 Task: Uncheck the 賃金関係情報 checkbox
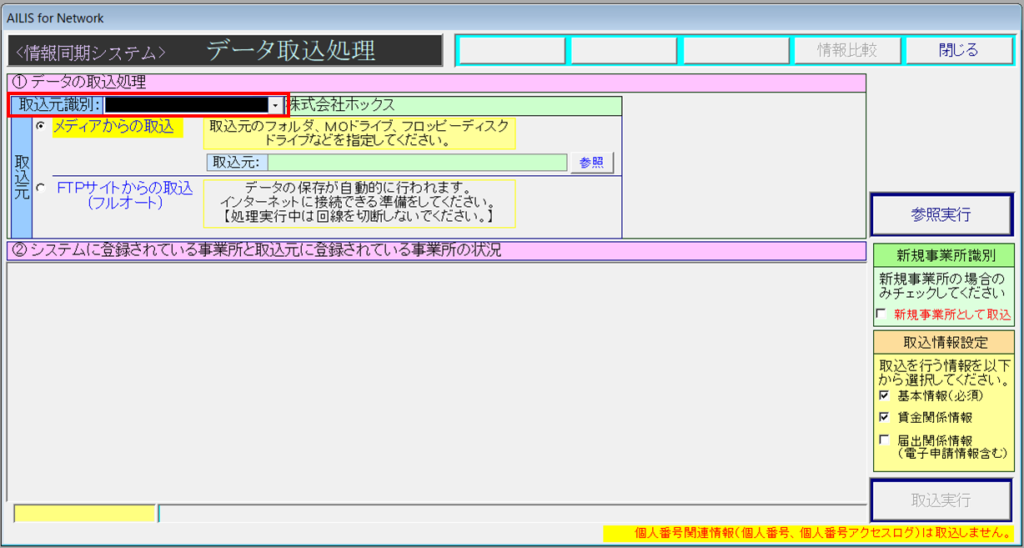[x=881, y=417]
